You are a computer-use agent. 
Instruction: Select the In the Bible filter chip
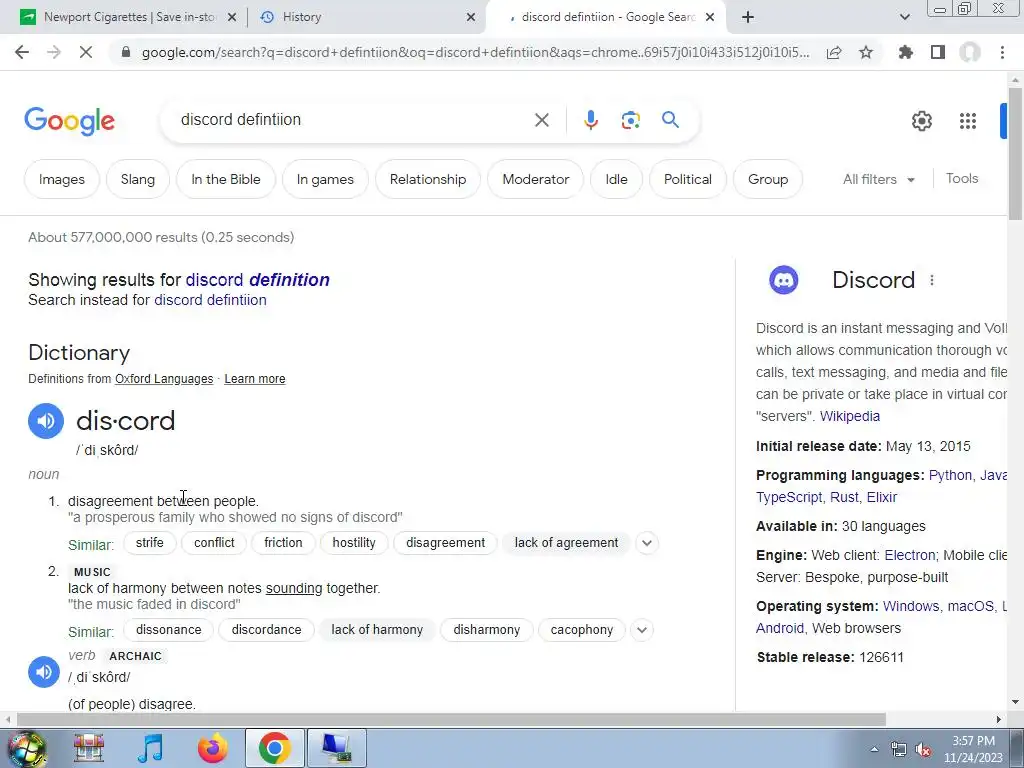click(x=226, y=180)
